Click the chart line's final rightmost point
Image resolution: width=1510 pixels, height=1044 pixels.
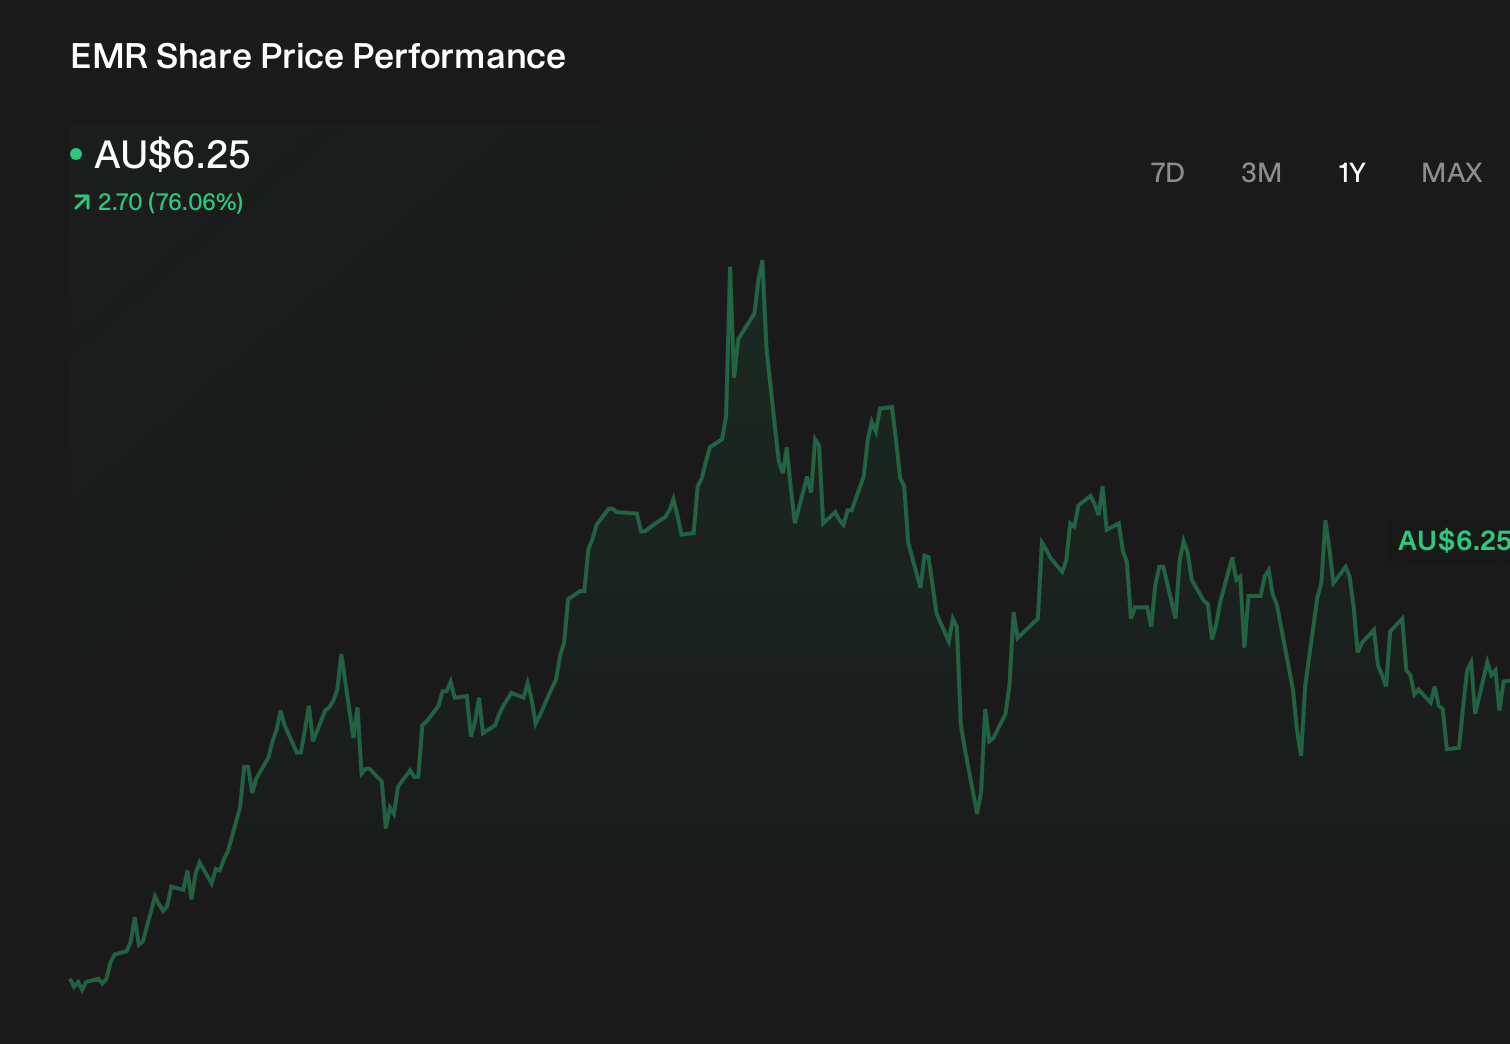[1506, 681]
